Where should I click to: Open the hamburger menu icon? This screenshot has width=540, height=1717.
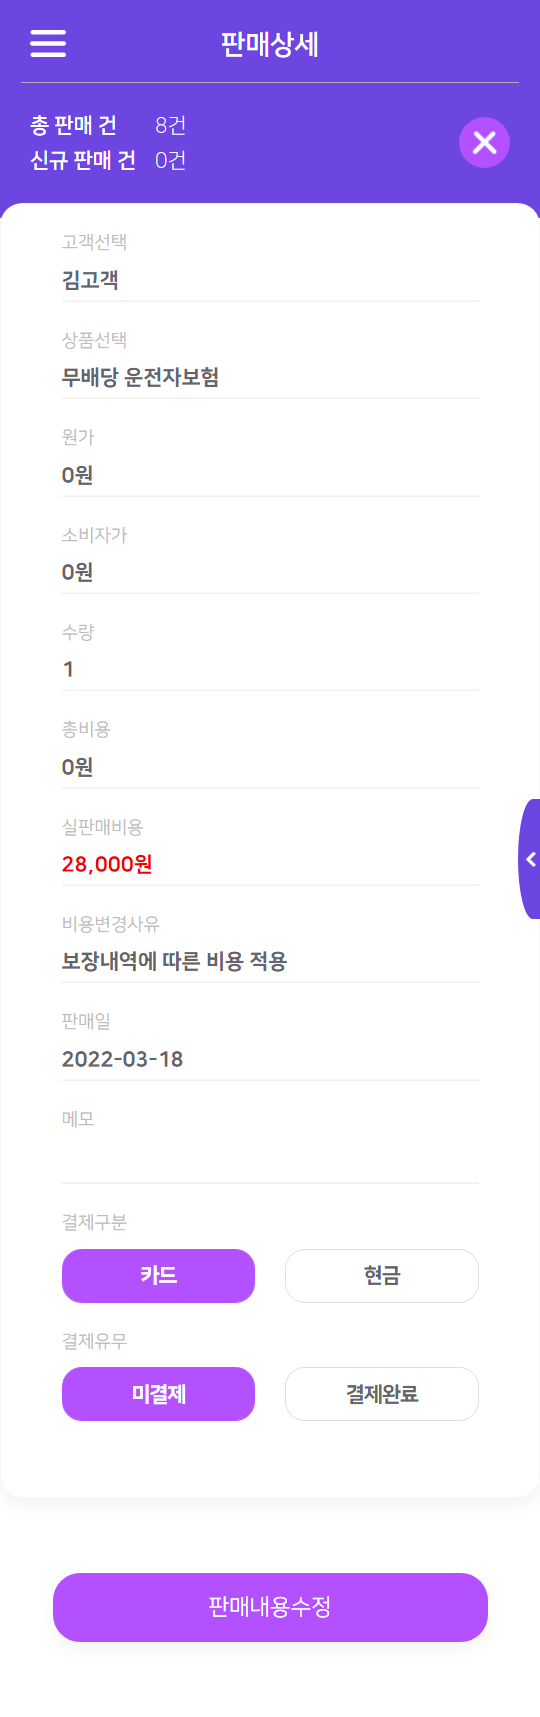tap(48, 44)
